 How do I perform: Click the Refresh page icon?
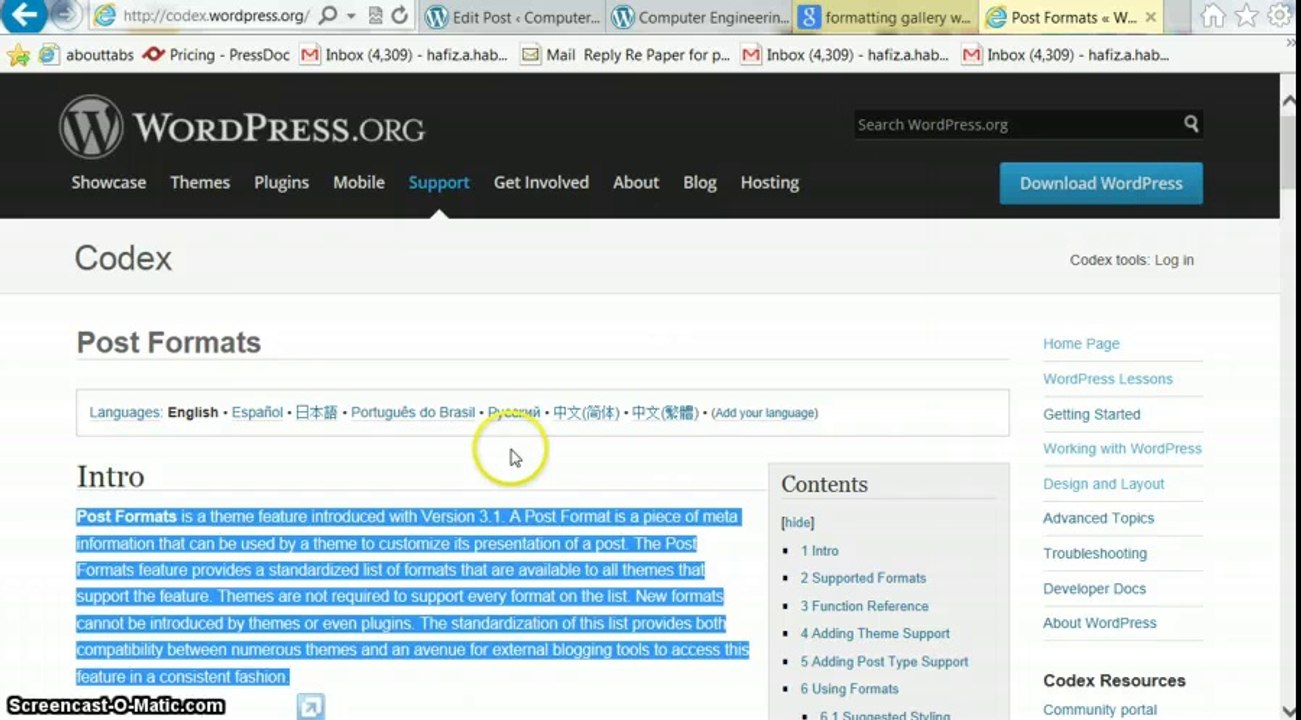click(400, 16)
